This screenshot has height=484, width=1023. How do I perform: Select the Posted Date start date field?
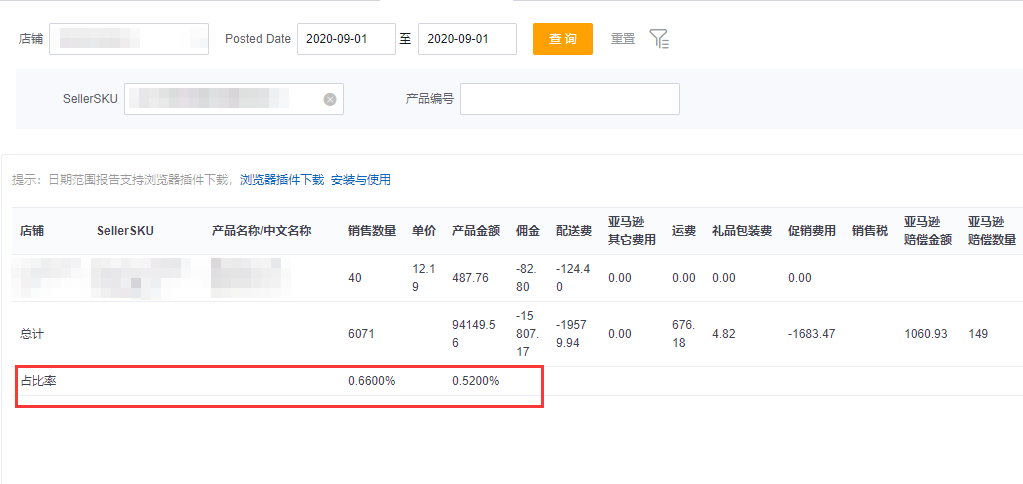point(346,39)
